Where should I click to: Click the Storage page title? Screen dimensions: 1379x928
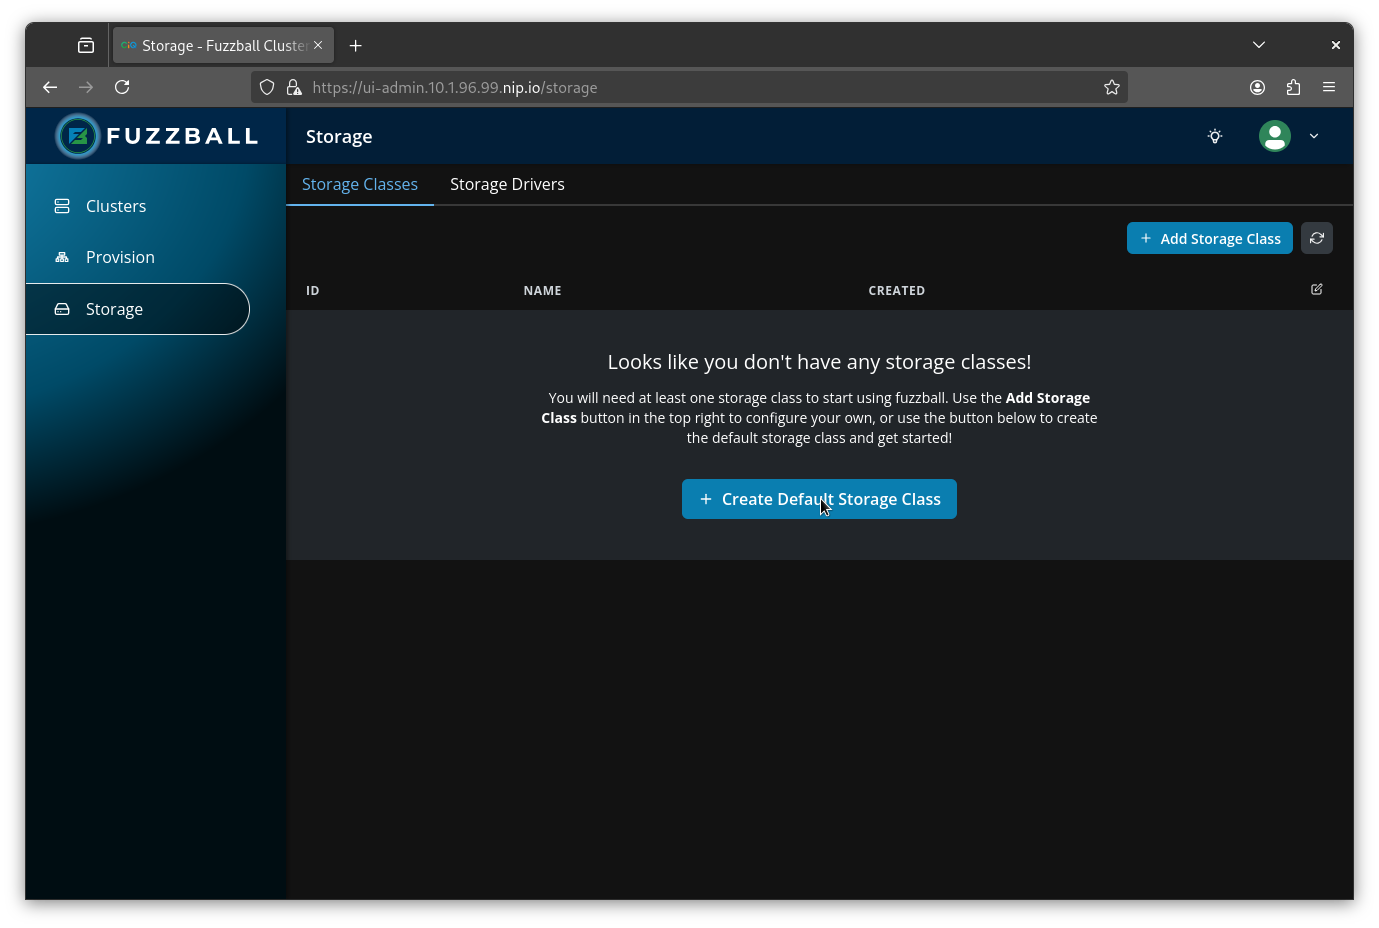(x=339, y=136)
